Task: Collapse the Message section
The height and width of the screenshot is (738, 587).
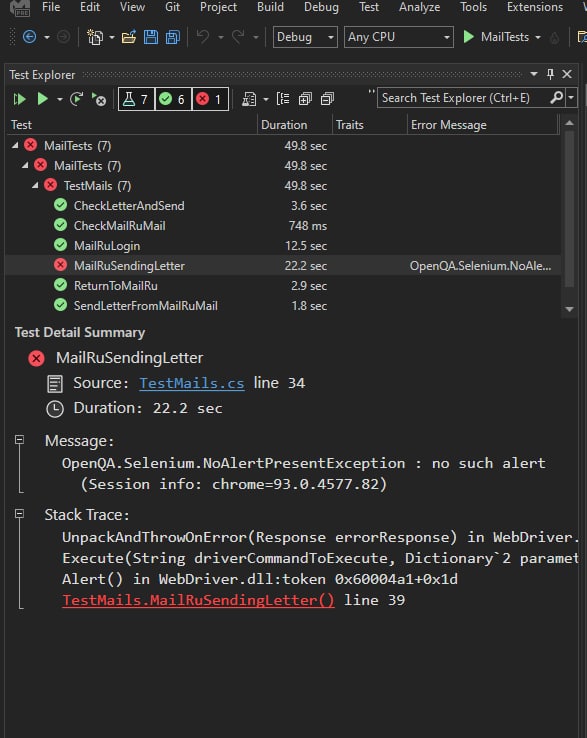Action: tap(19, 440)
